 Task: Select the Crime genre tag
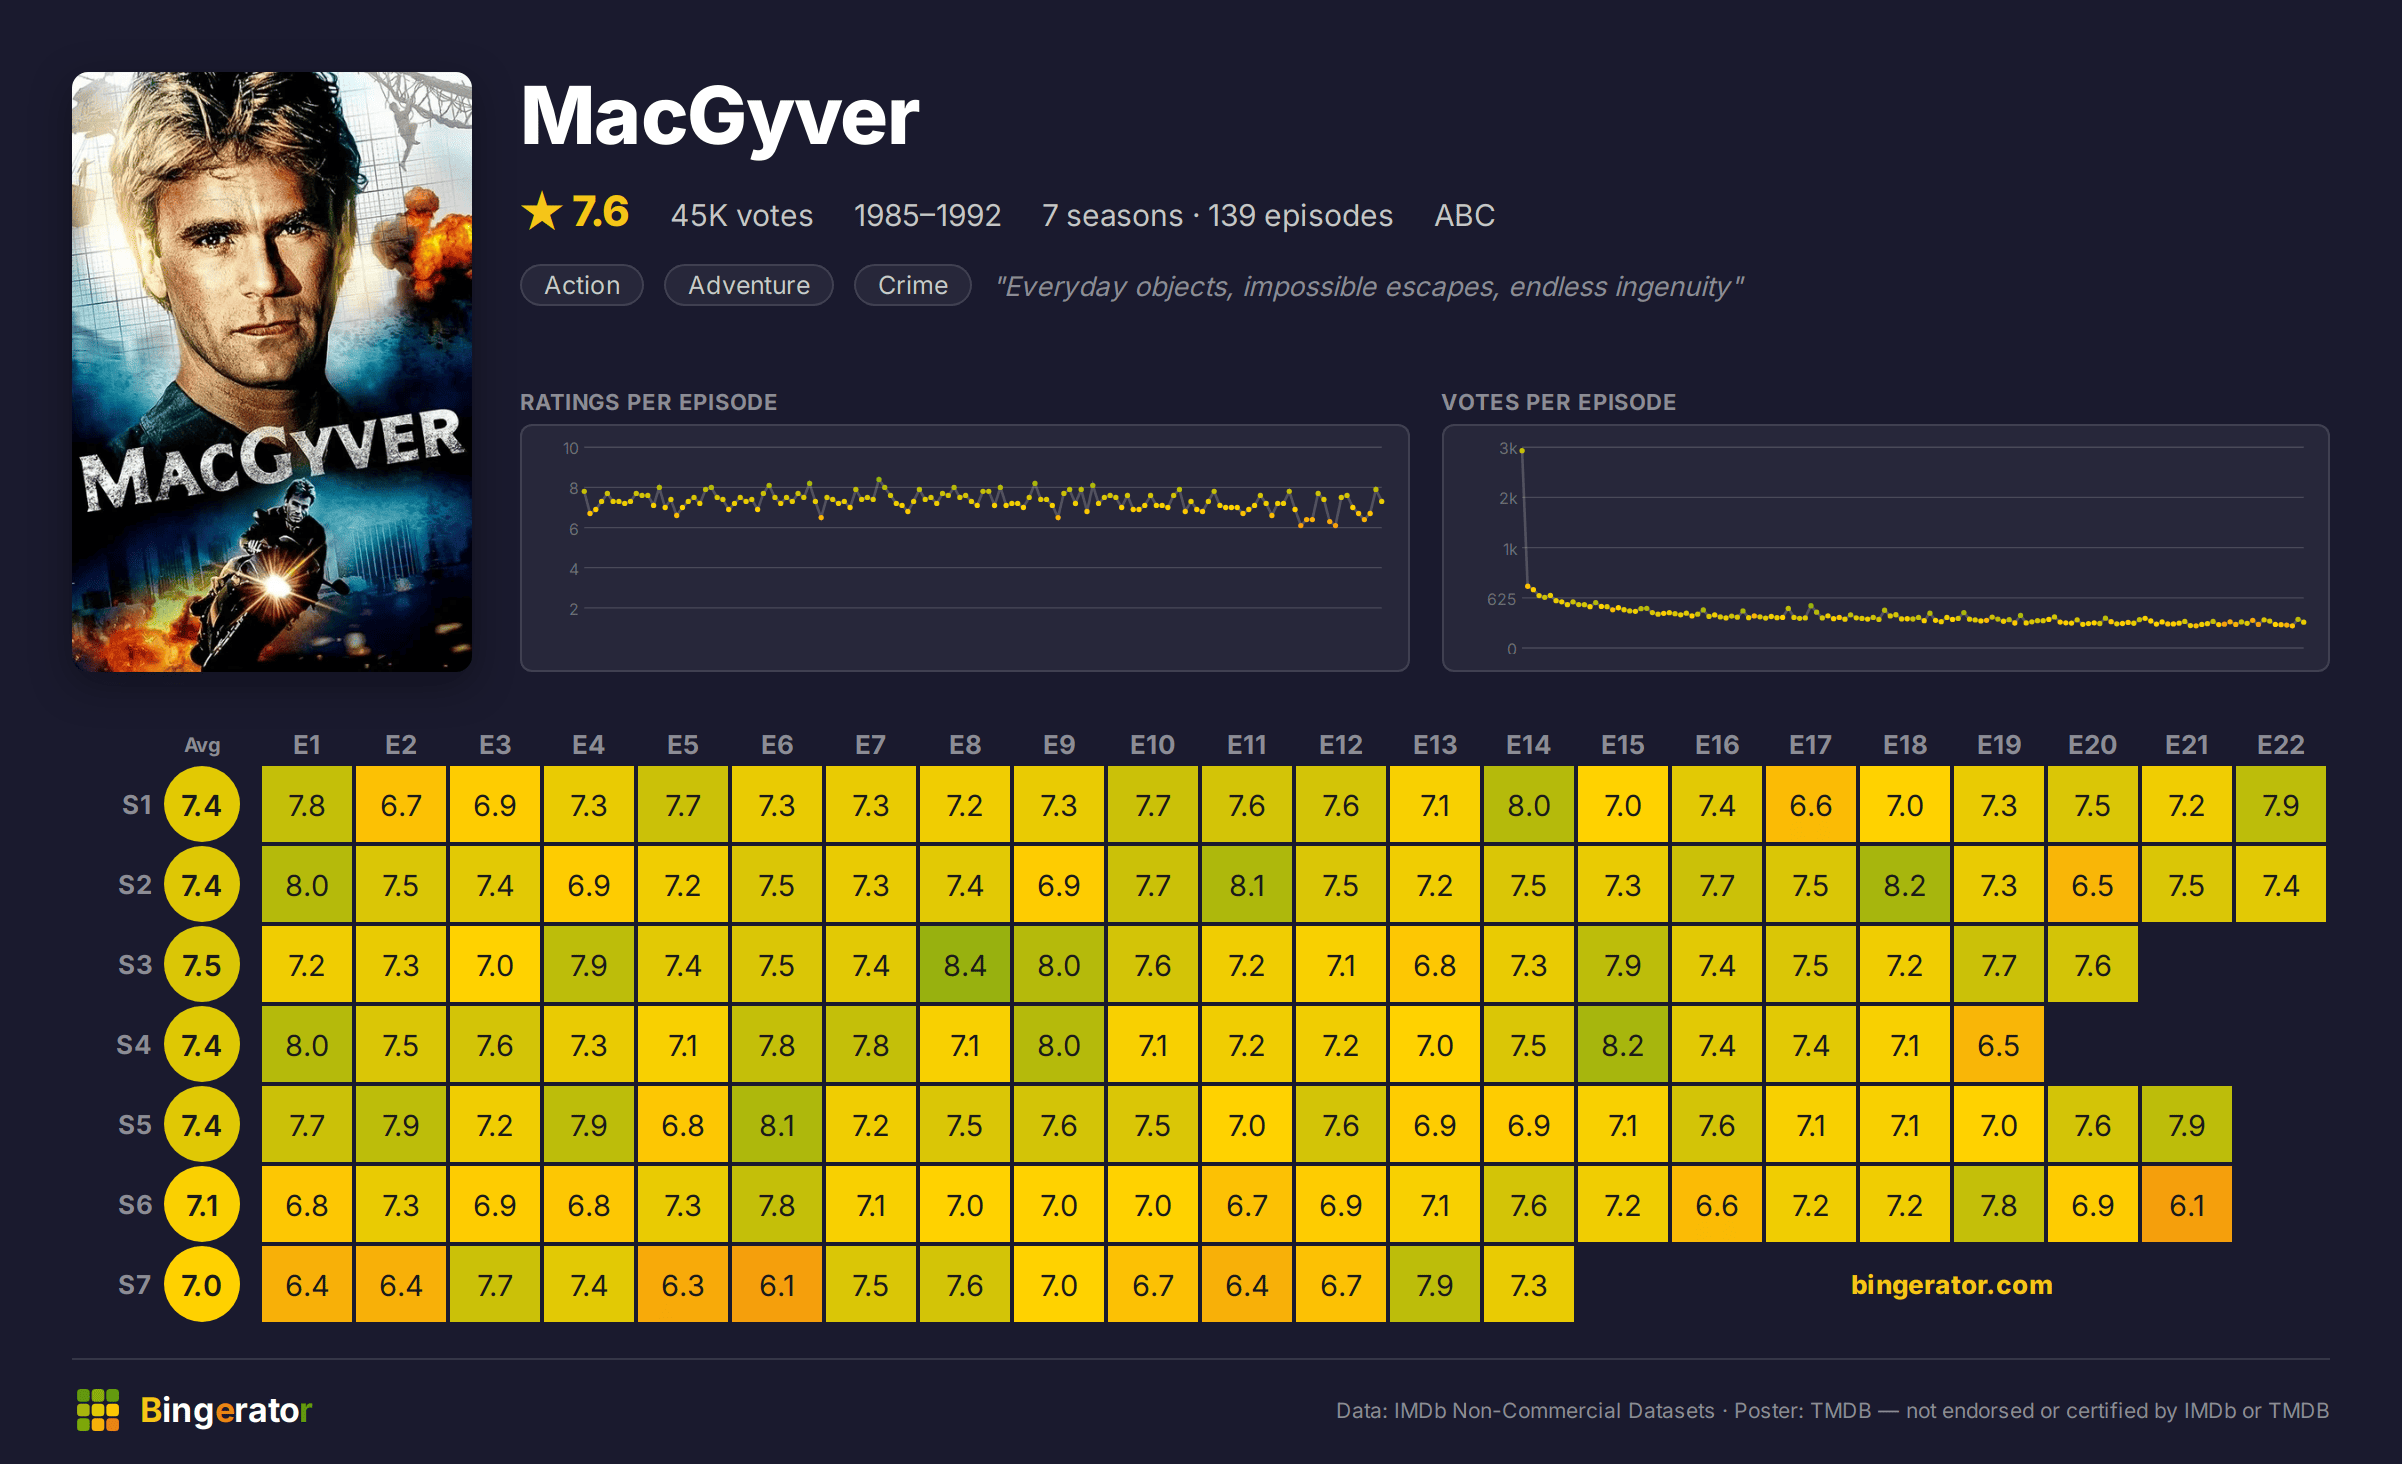(x=913, y=285)
